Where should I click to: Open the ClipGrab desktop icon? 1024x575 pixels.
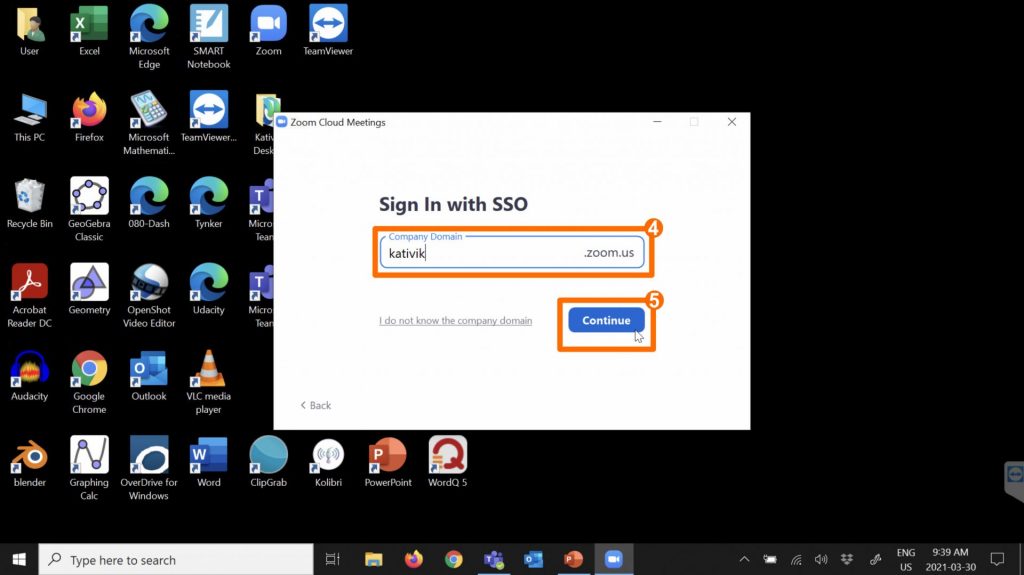coord(268,460)
